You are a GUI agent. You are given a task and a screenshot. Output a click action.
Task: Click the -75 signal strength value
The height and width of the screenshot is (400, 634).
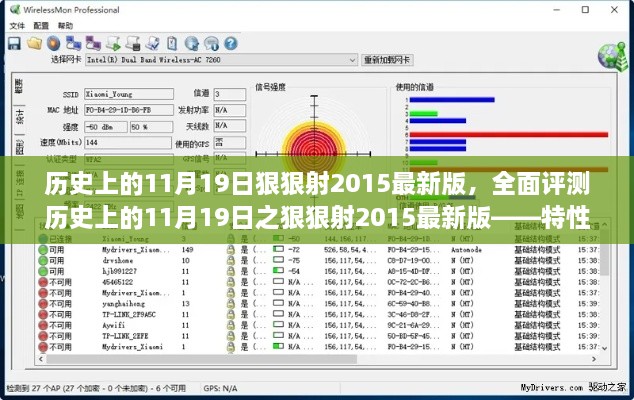[x=294, y=260]
